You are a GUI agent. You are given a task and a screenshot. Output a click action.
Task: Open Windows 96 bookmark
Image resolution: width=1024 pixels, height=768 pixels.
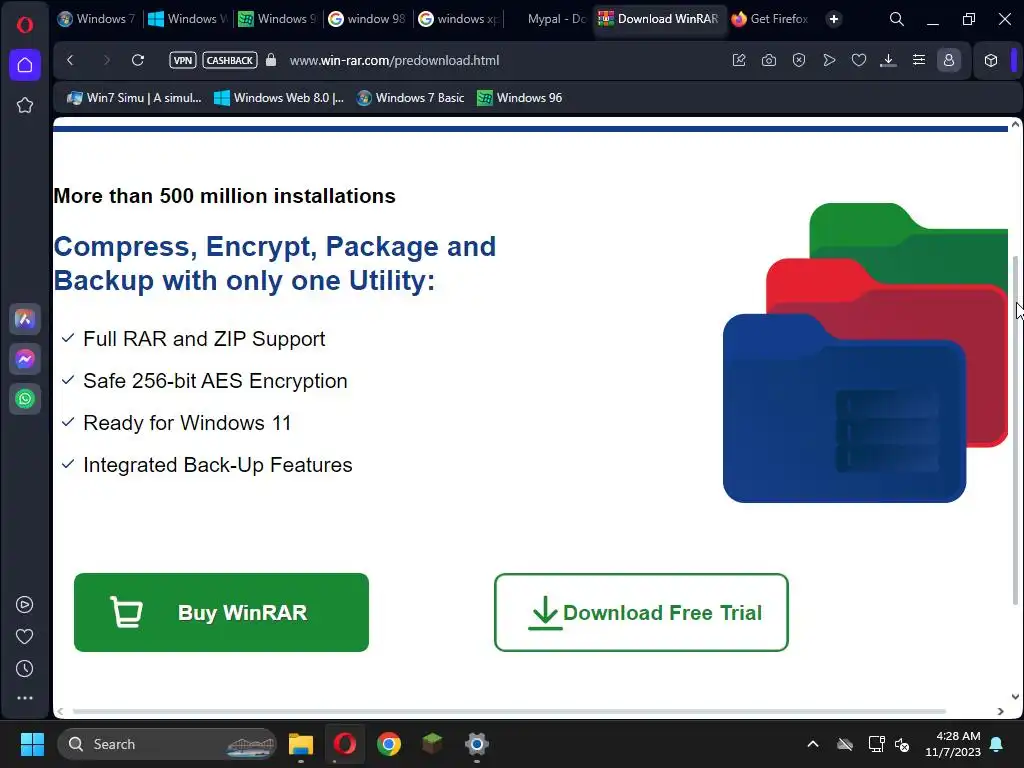(520, 98)
